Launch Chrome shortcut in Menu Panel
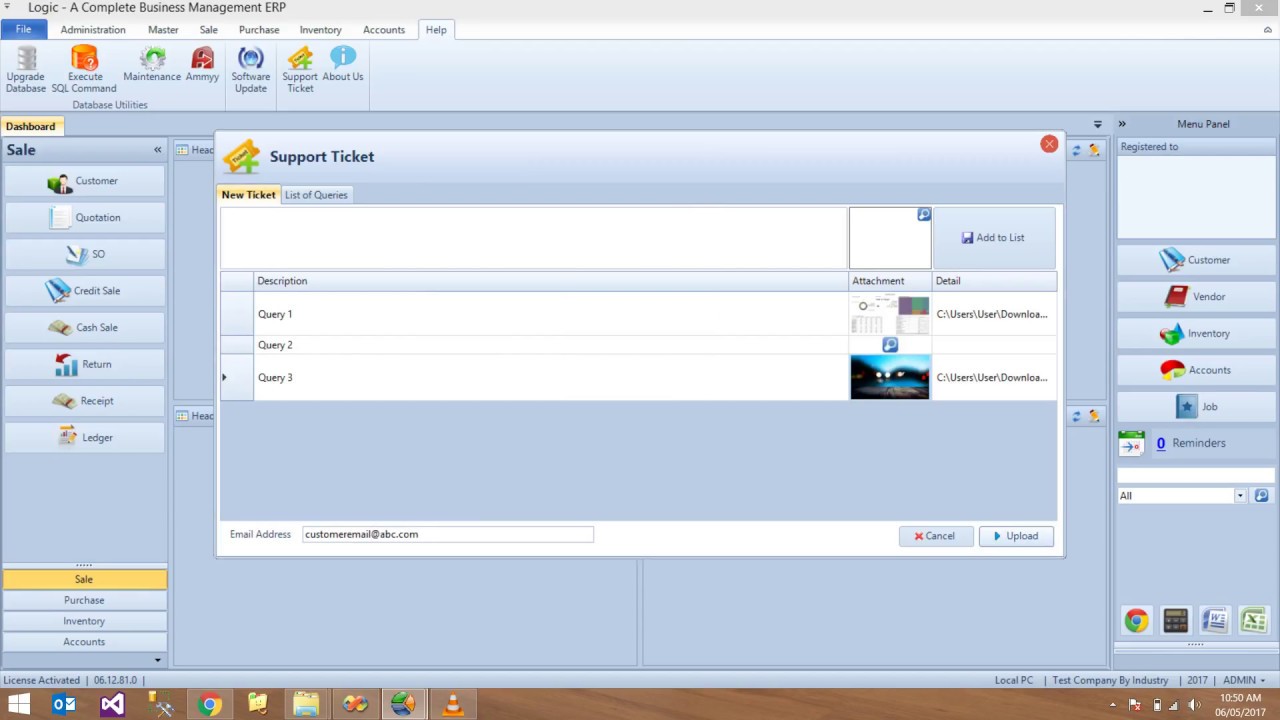Screen dimensions: 1280x720 point(1136,621)
